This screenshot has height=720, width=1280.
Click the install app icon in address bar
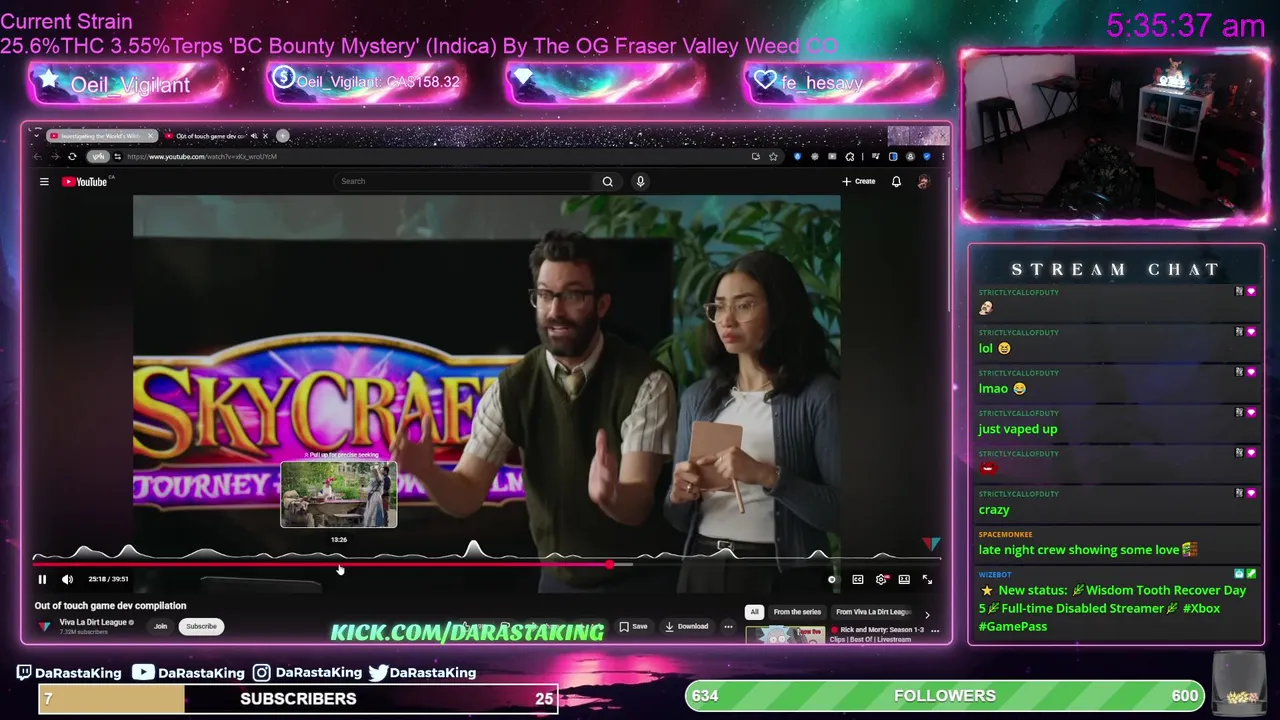755,156
